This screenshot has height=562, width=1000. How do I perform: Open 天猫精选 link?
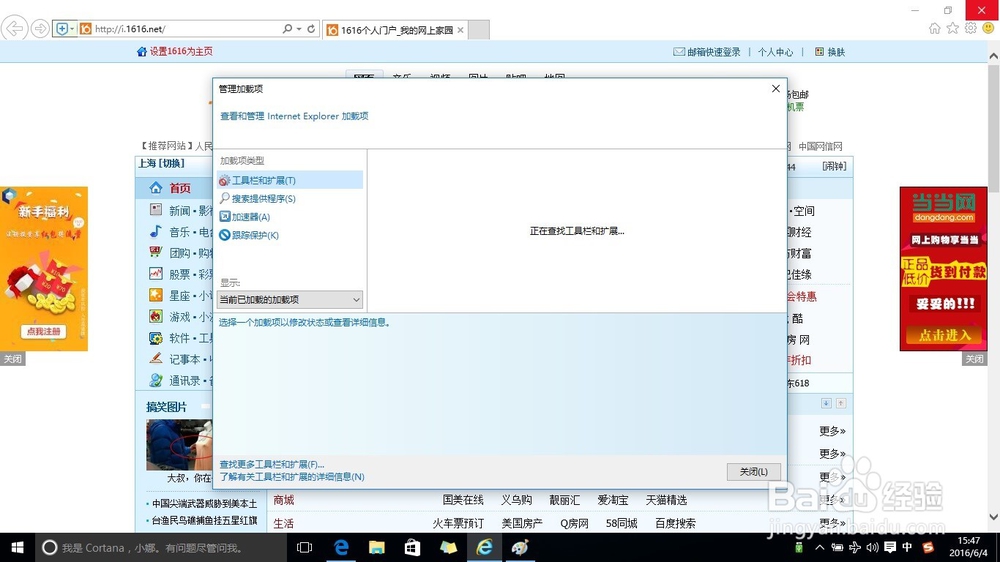666,500
